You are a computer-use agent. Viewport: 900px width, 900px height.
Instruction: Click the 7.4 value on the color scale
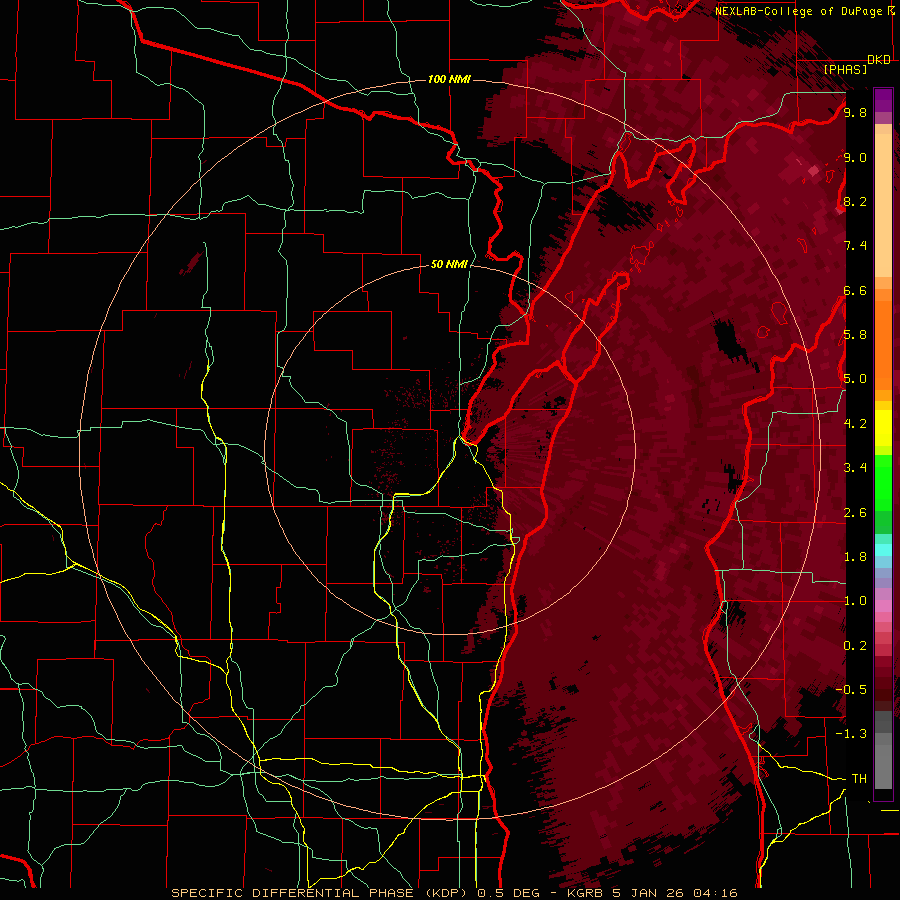[x=855, y=246]
